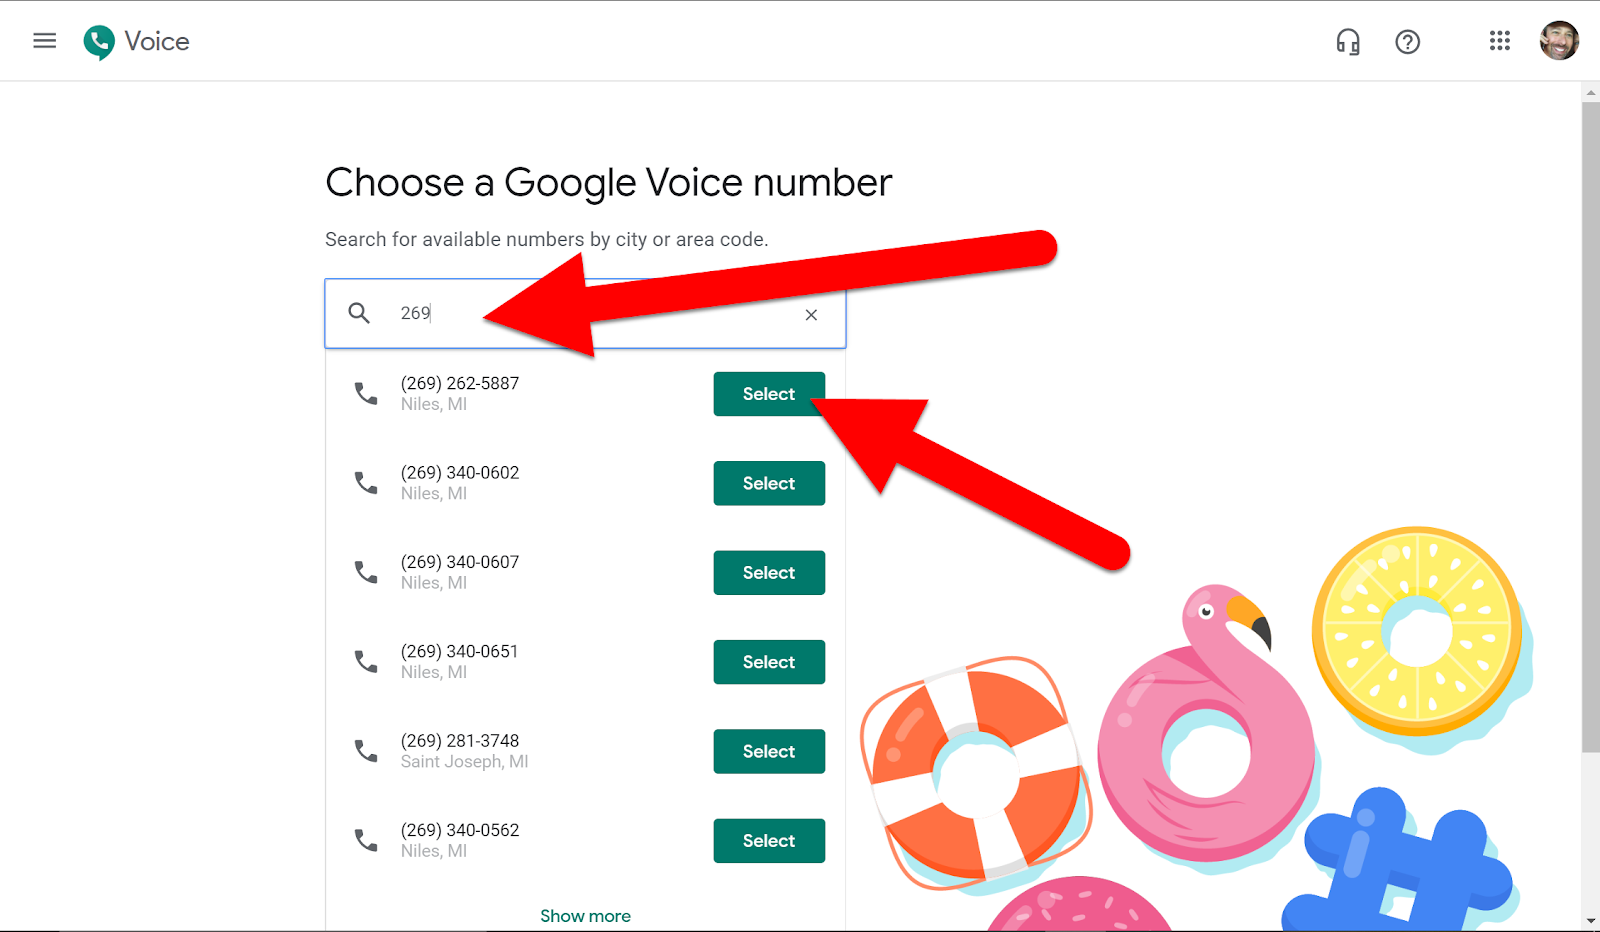Click phone icon beside (269) 340-0607
1600x932 pixels.
(366, 572)
